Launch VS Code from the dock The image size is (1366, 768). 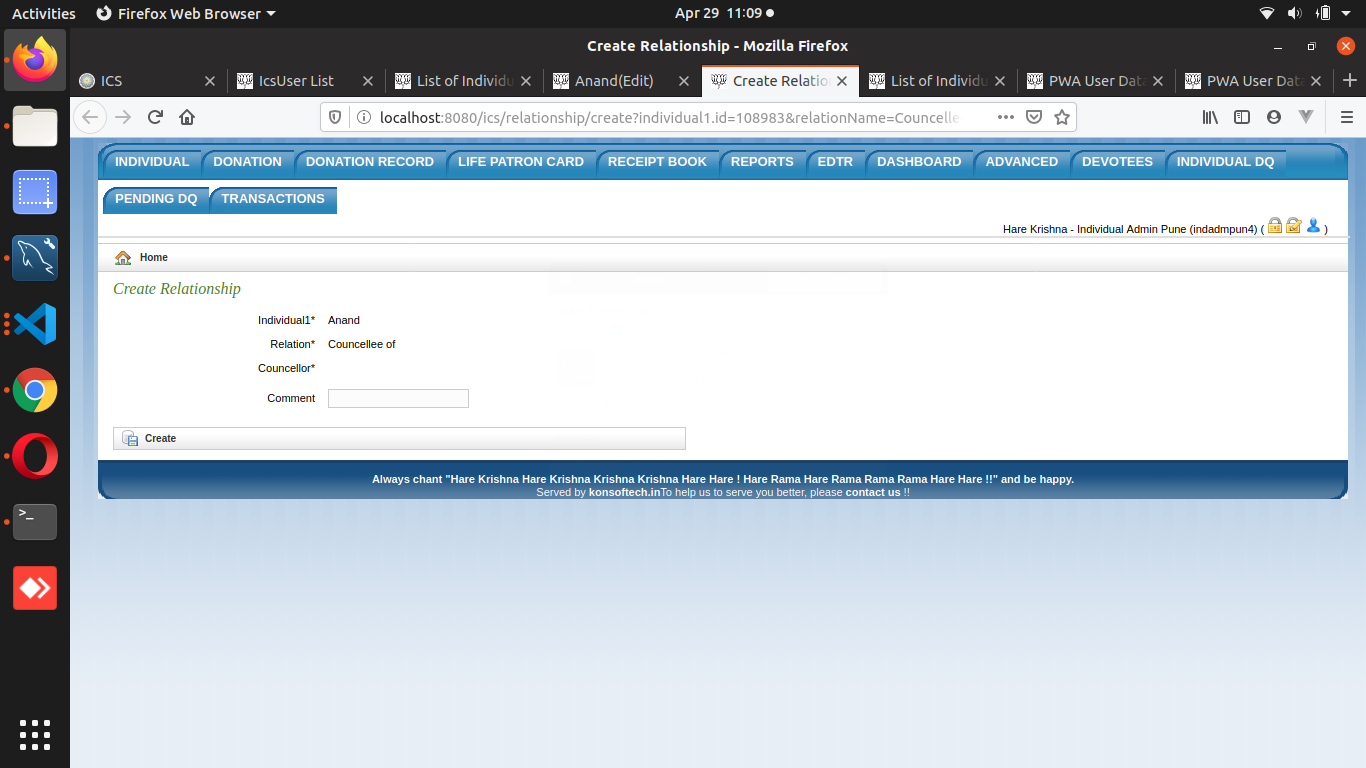(34, 324)
